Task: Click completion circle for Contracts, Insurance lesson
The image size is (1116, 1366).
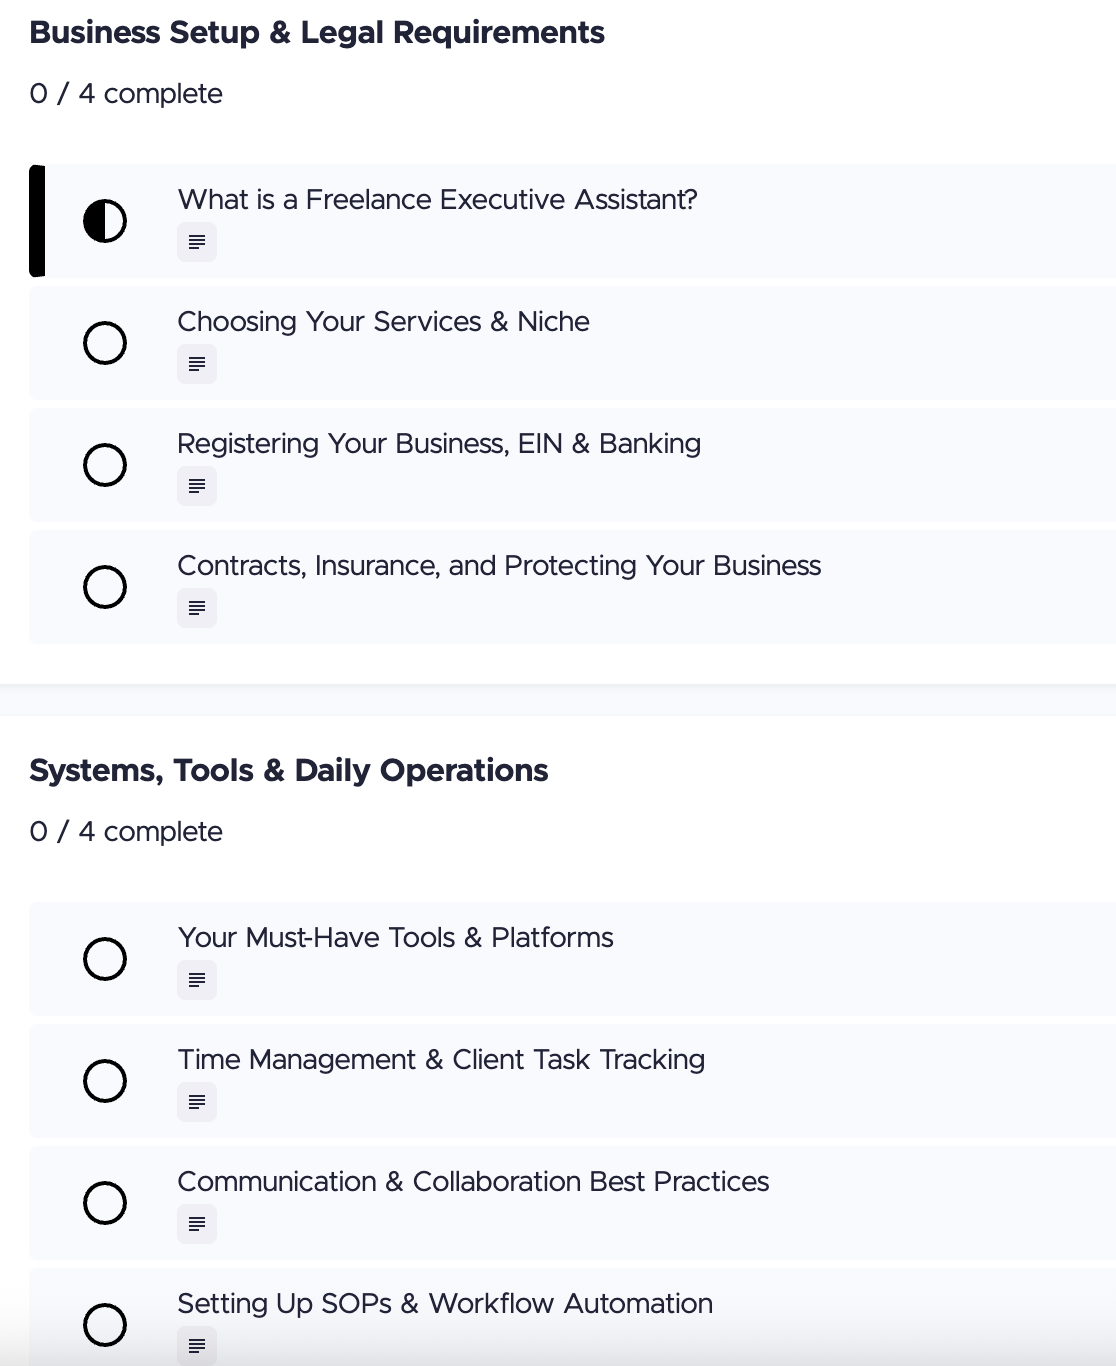Action: pos(105,586)
